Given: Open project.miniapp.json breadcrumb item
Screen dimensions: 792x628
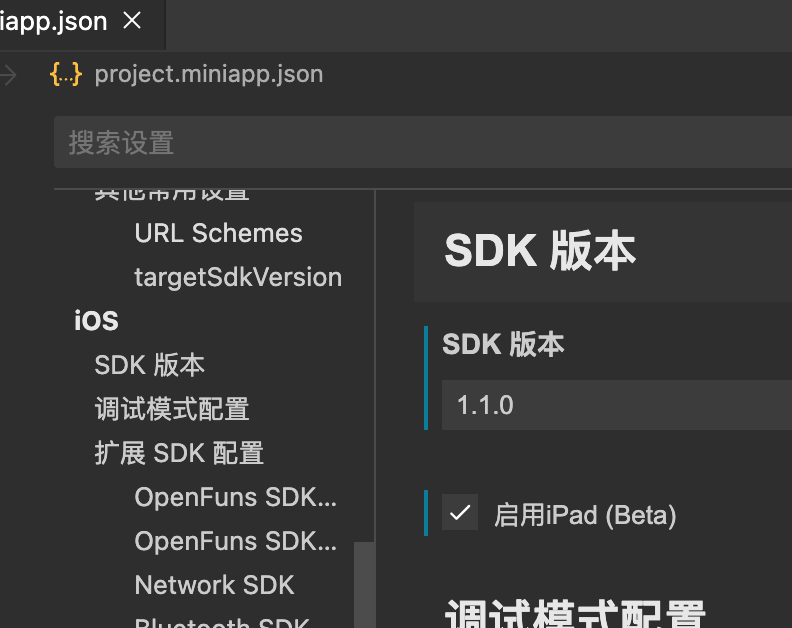Looking at the screenshot, I should point(208,75).
